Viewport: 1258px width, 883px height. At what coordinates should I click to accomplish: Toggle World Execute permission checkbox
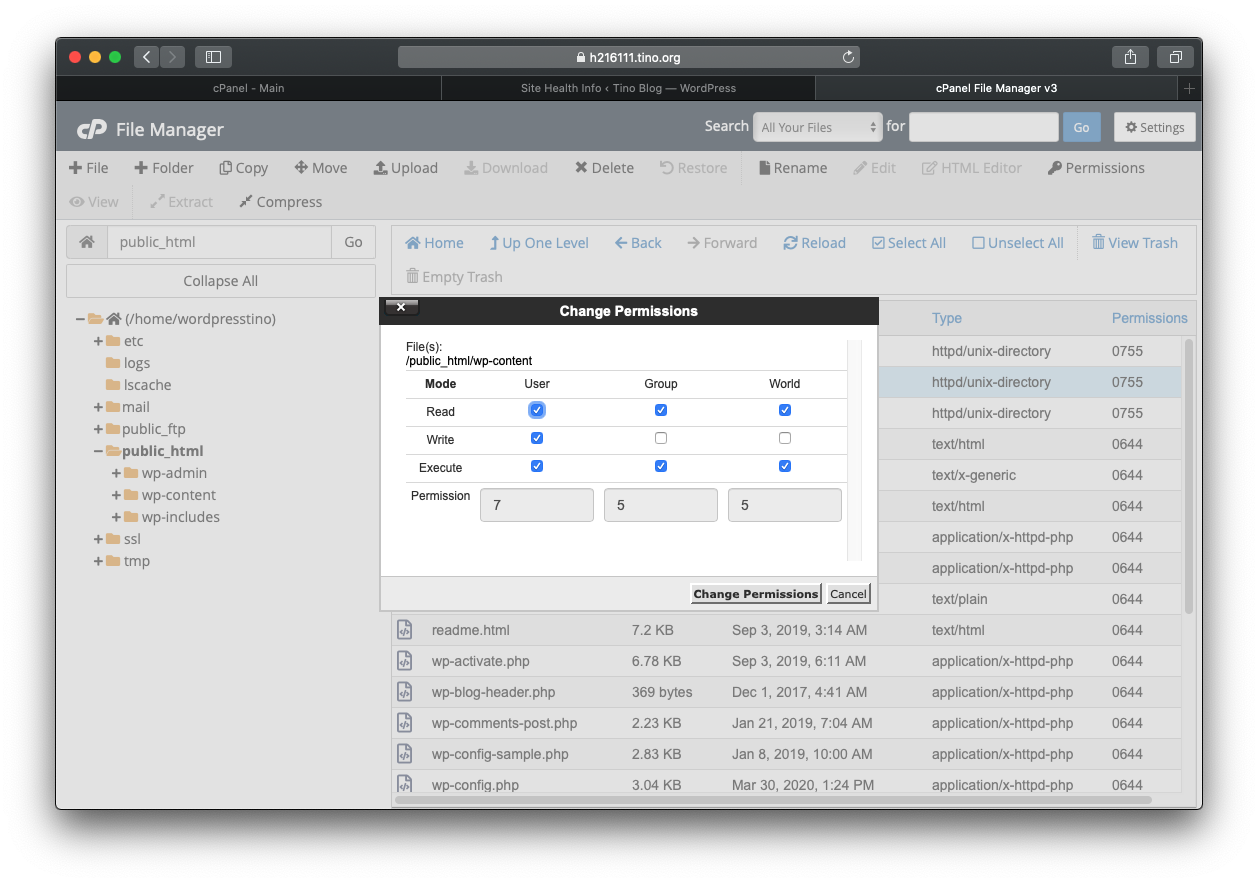click(785, 466)
